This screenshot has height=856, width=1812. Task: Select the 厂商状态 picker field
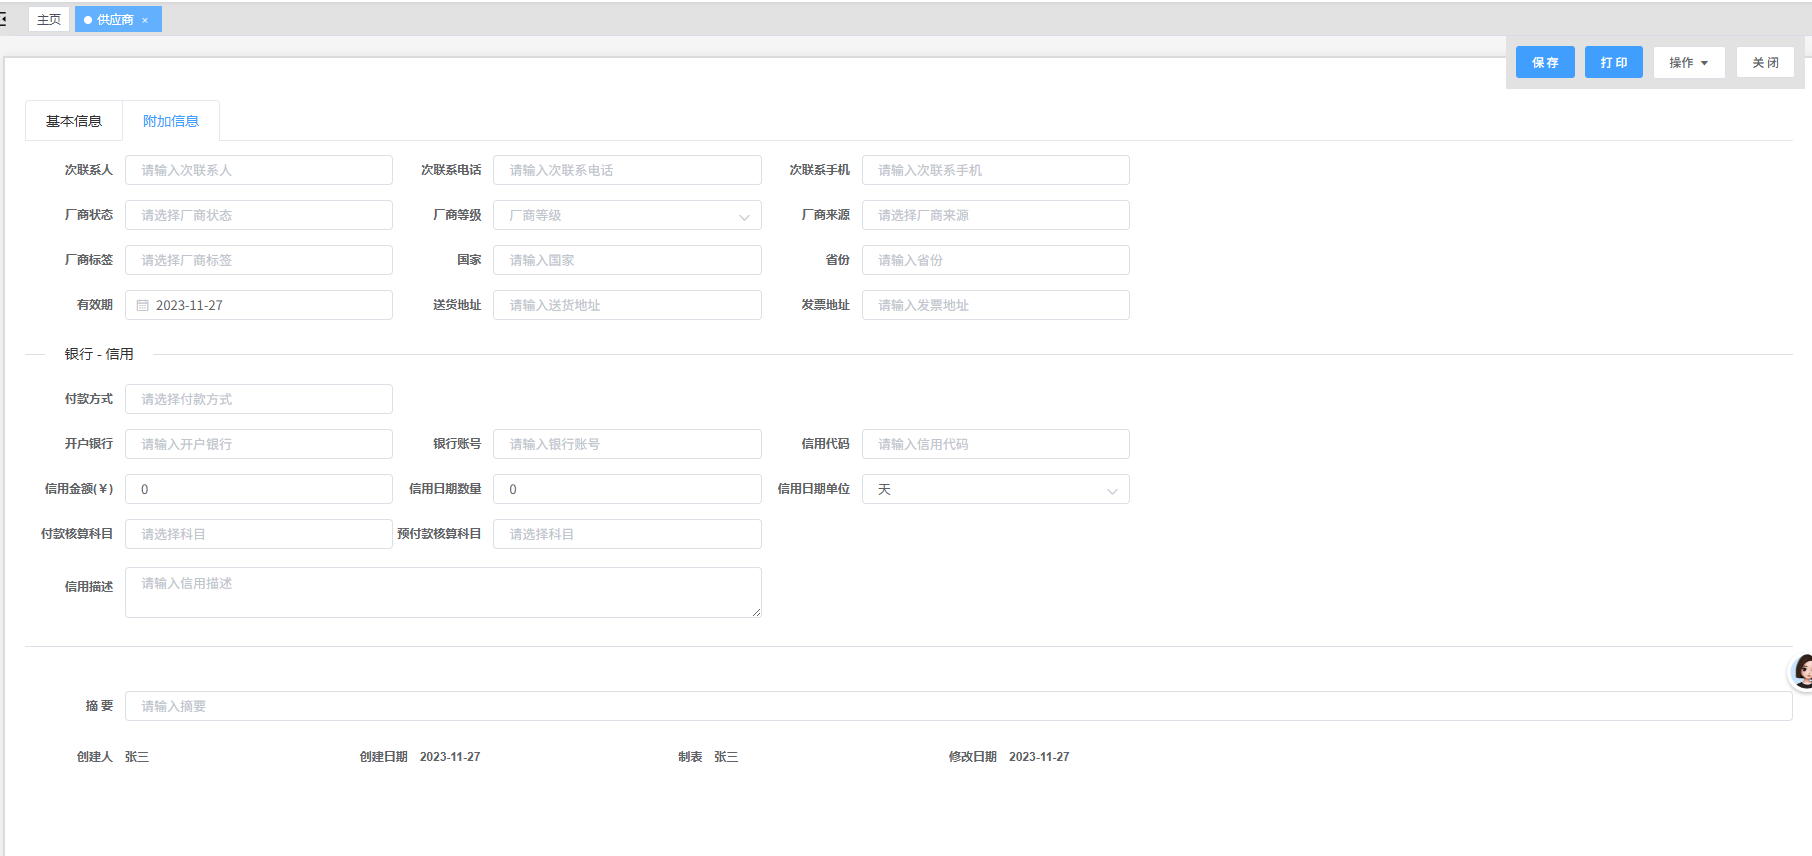259,216
